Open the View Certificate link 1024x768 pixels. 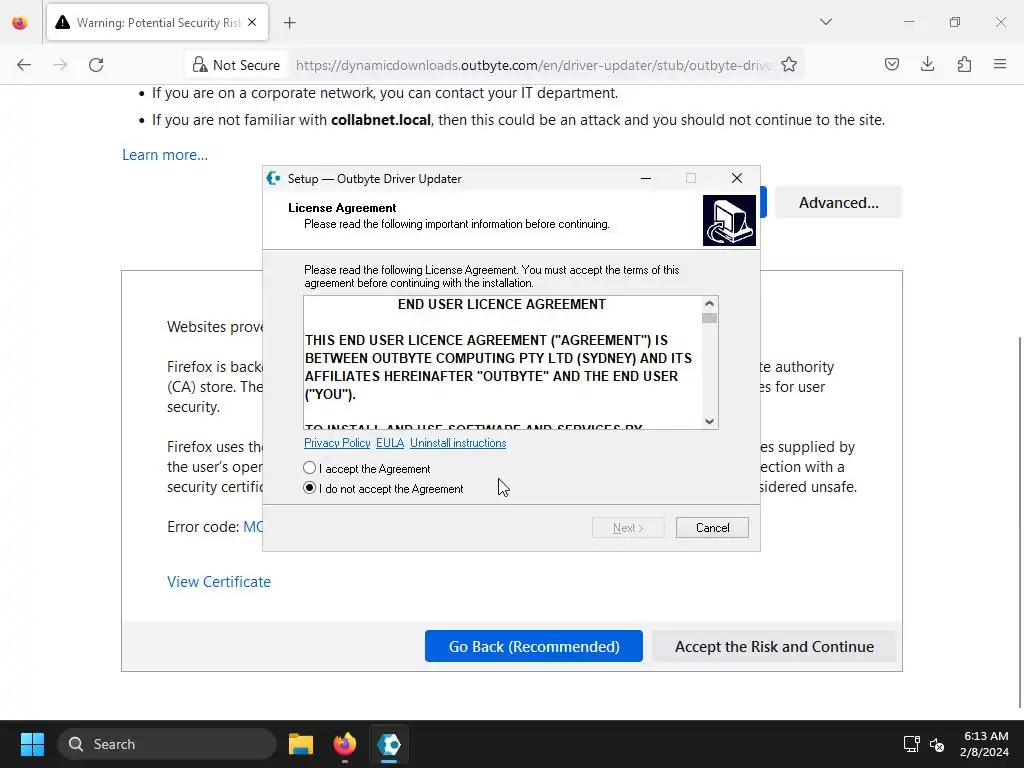point(219,582)
